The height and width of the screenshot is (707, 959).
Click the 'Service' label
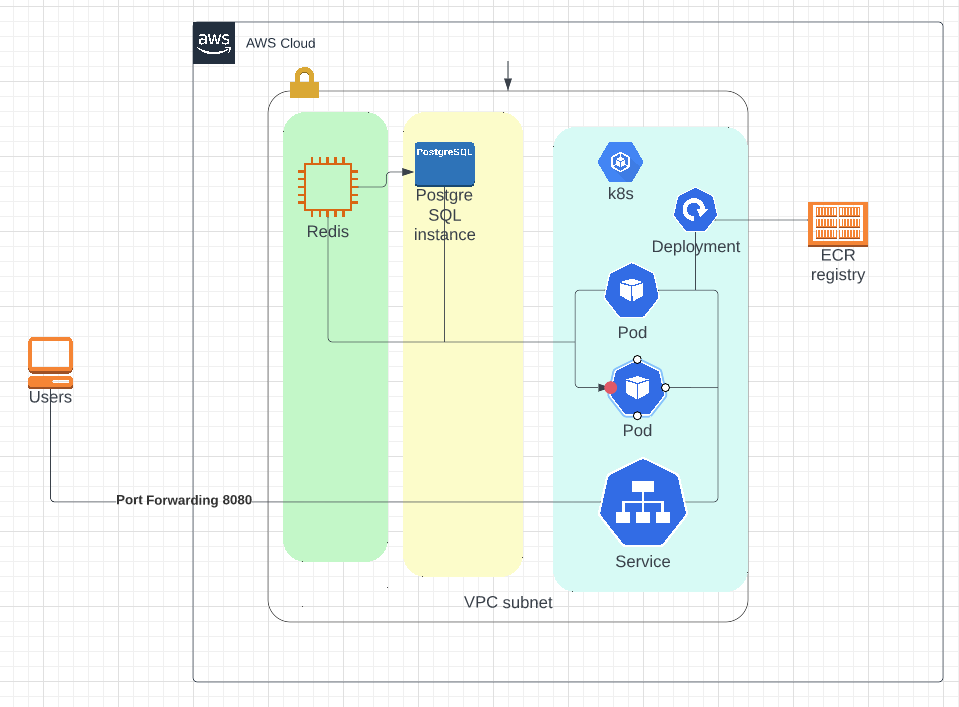[643, 561]
